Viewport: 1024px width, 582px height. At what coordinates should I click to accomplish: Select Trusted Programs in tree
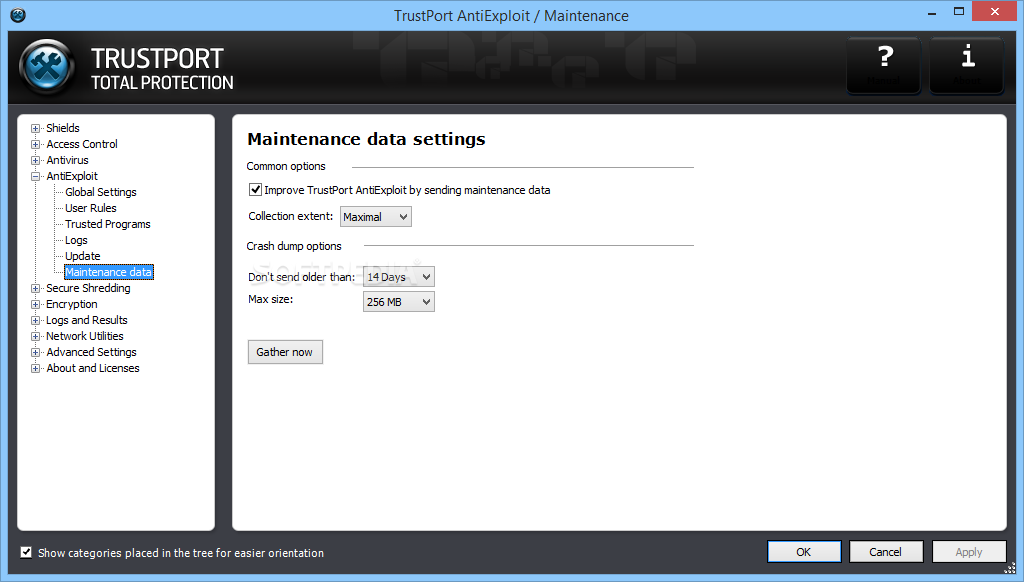108,224
